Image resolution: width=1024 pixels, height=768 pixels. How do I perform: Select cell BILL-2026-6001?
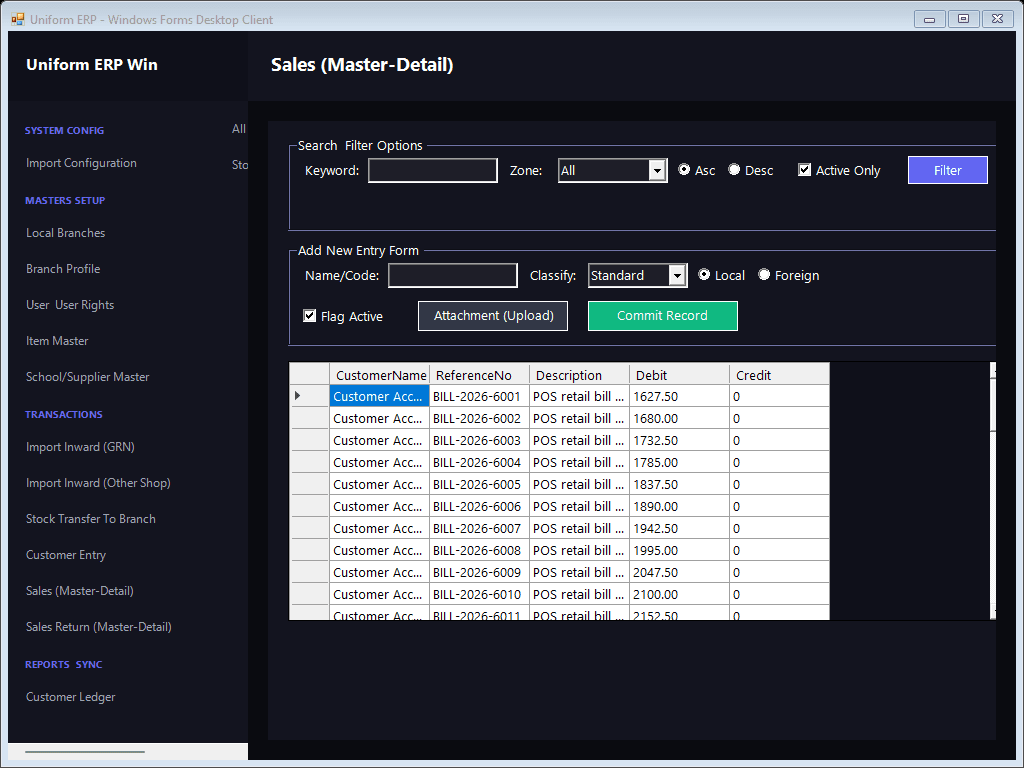(479, 396)
